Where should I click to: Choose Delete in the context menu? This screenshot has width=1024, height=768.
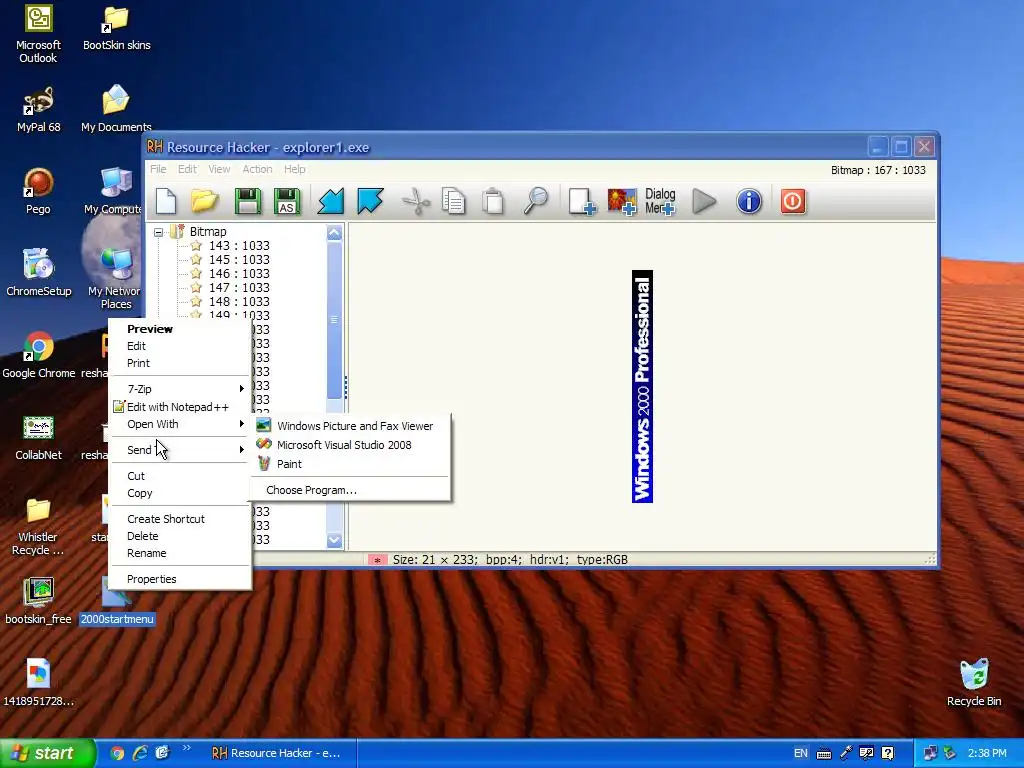[180, 536]
